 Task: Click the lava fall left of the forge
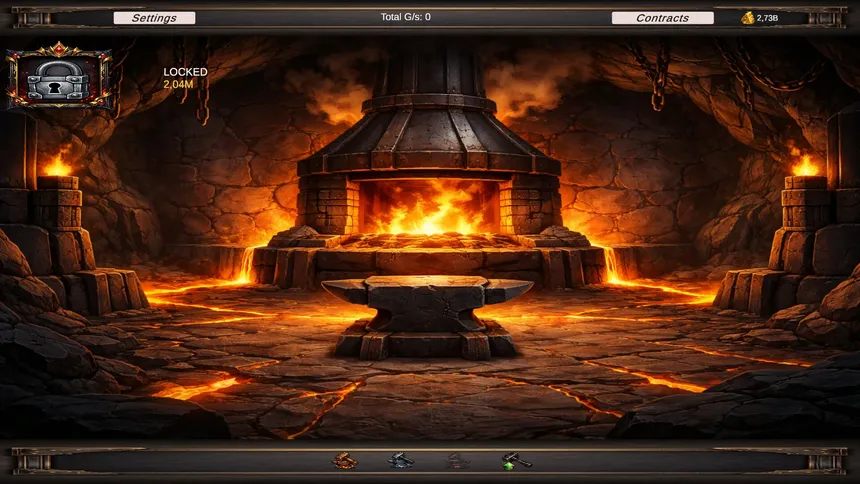point(246,264)
